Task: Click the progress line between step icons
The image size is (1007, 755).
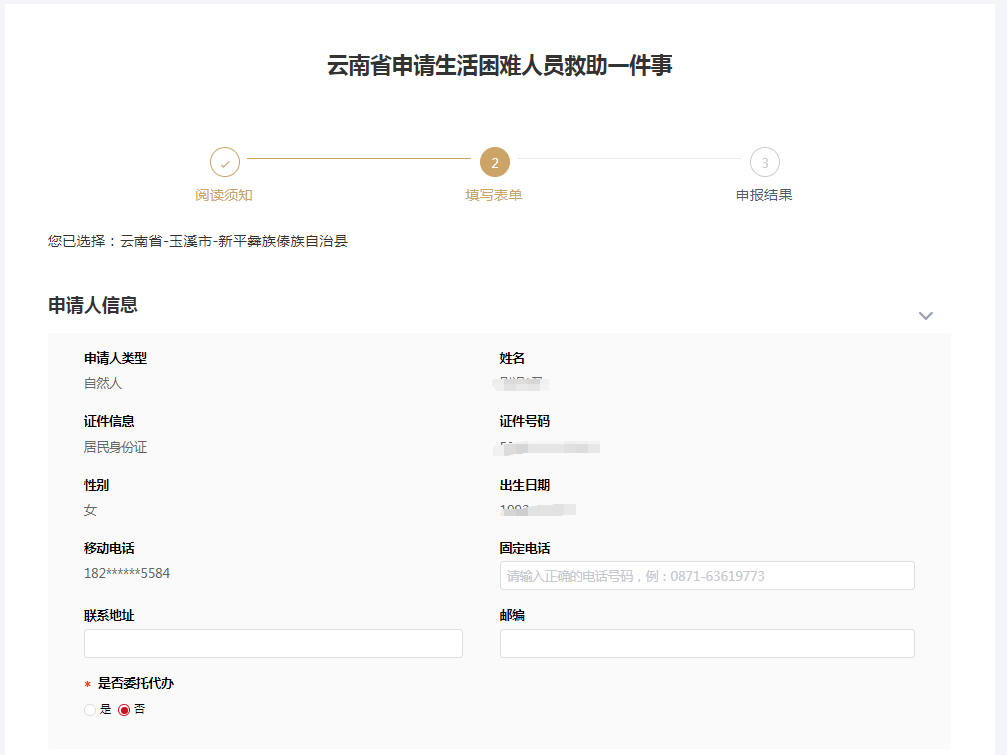Action: coord(360,162)
